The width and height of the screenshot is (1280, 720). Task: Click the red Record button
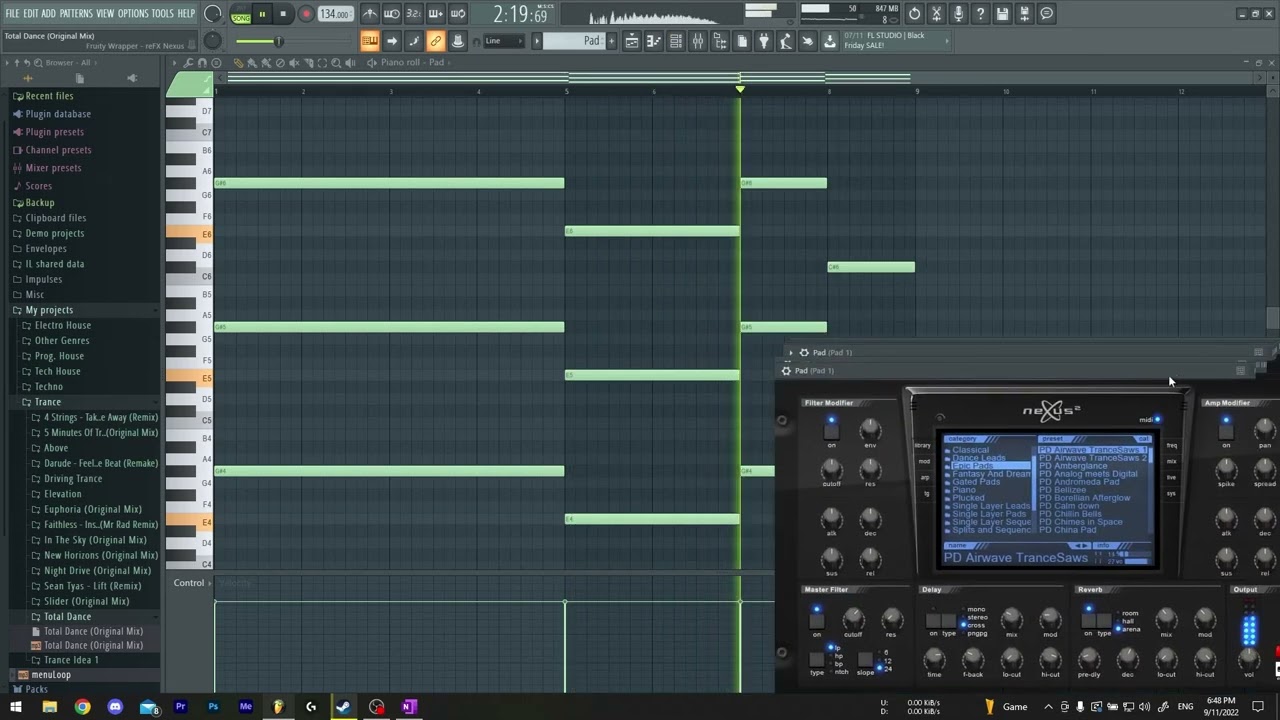click(x=306, y=14)
